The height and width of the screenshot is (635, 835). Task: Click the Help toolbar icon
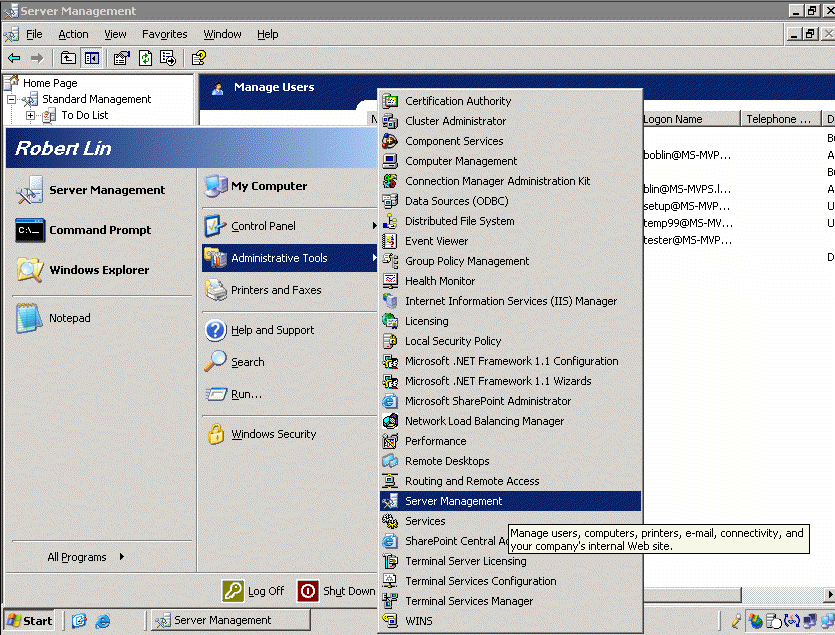(199, 58)
